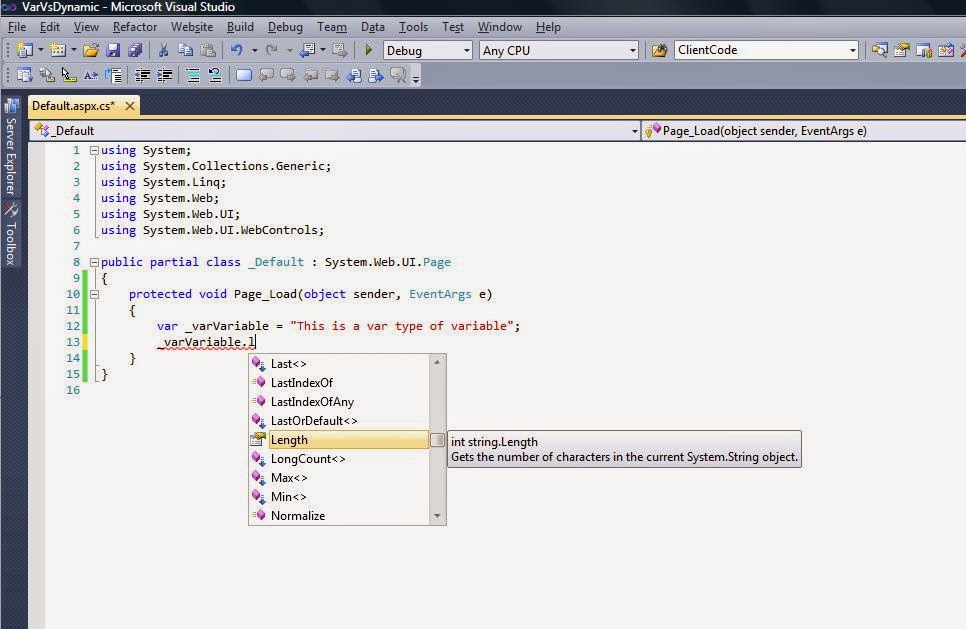
Task: Close the Default.aspx.cs tab
Action: tap(129, 106)
